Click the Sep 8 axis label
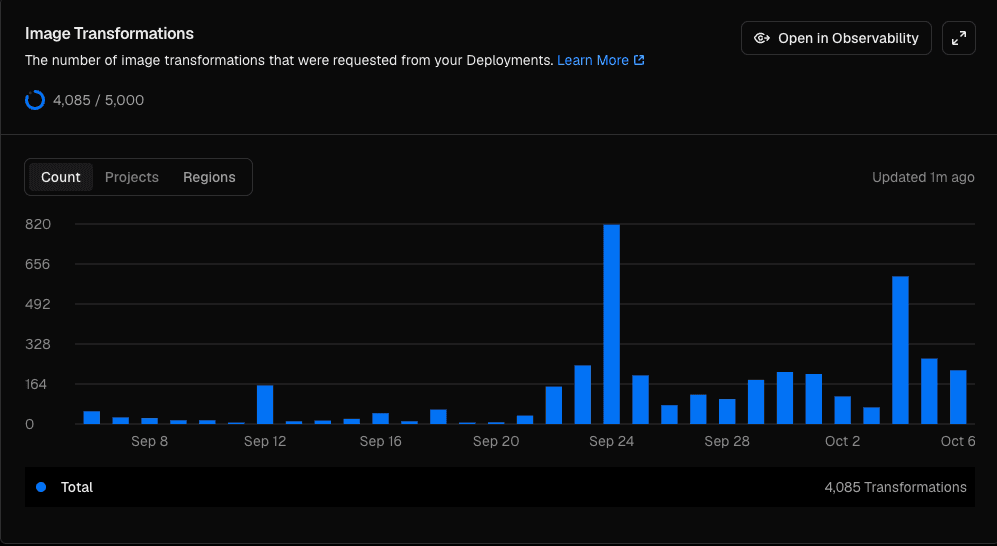Viewport: 997px width, 546px height. click(149, 441)
